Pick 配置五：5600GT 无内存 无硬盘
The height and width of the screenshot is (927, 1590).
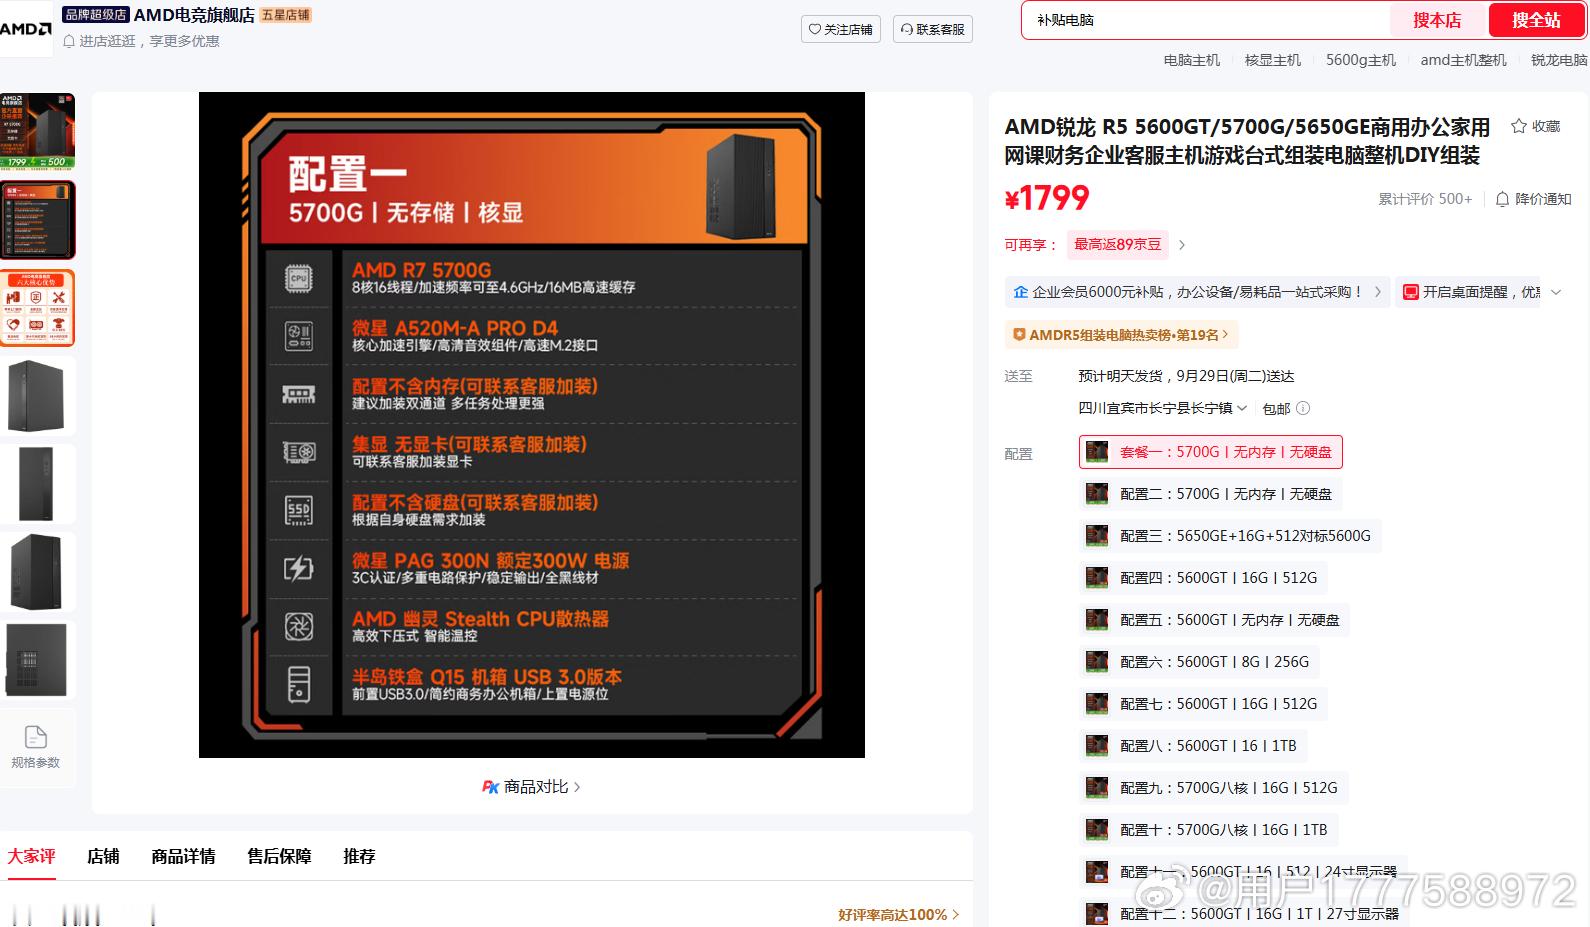click(x=1214, y=620)
